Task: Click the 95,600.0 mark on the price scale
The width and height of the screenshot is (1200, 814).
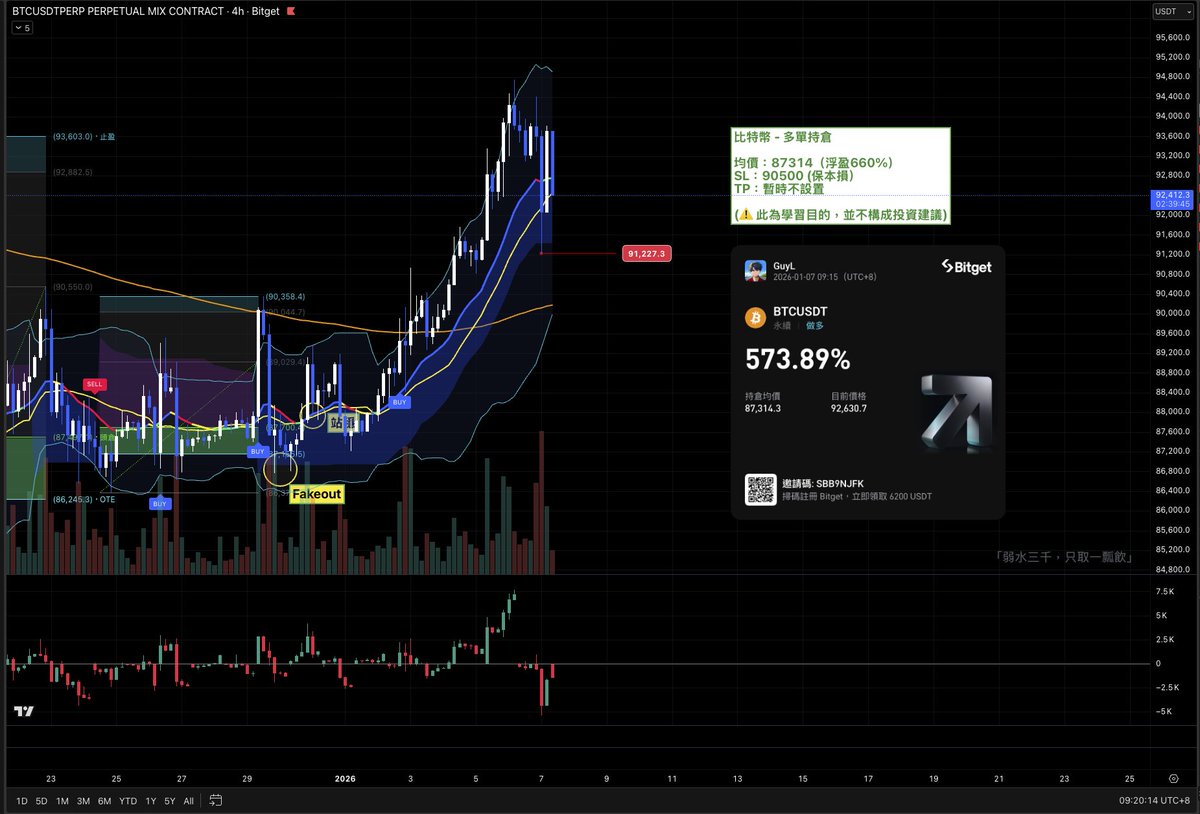Action: 1172,37
